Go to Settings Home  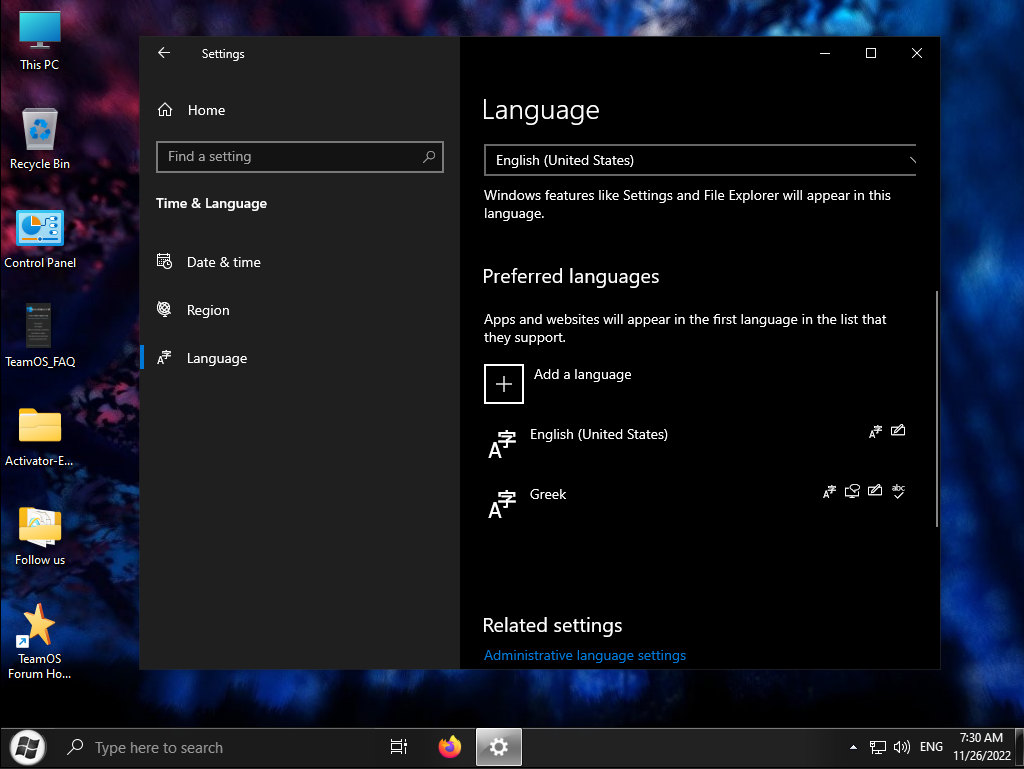pos(205,110)
